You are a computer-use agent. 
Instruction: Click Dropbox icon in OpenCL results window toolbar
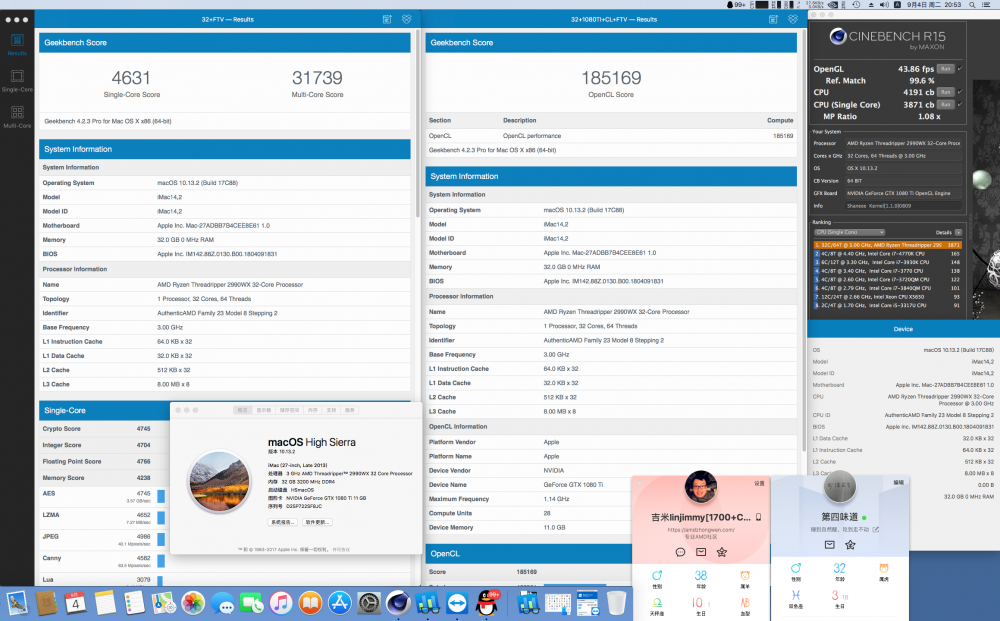tap(793, 19)
